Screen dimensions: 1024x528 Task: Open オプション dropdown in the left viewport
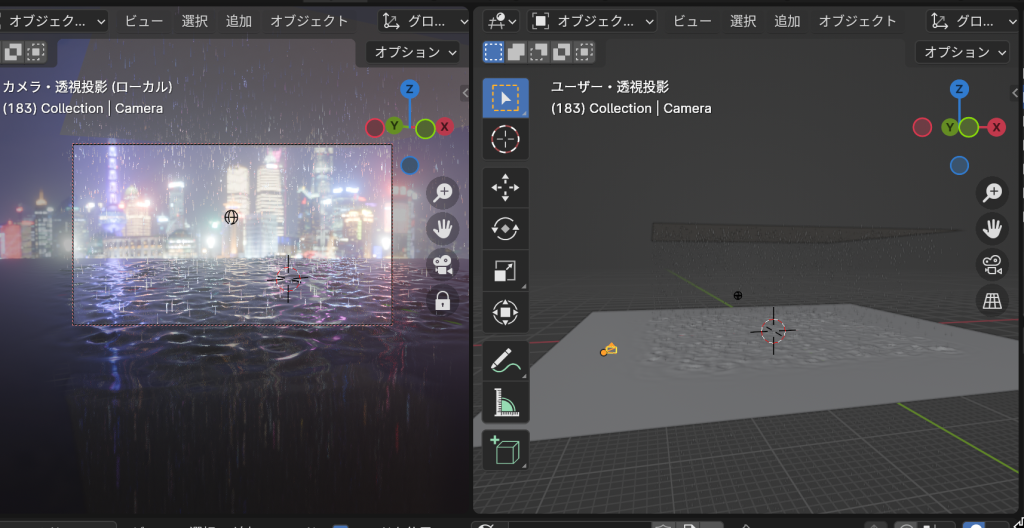(x=415, y=52)
